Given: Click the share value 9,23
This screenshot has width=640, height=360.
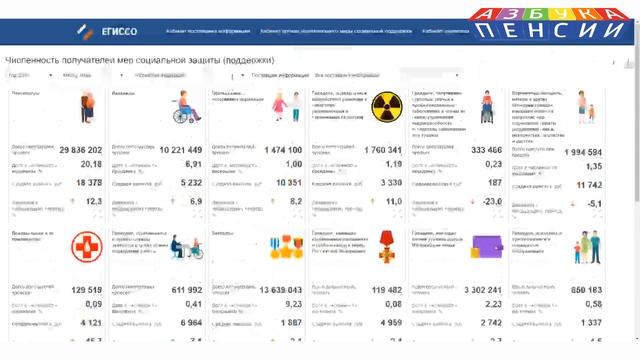Looking at the screenshot, I should [x=293, y=304].
